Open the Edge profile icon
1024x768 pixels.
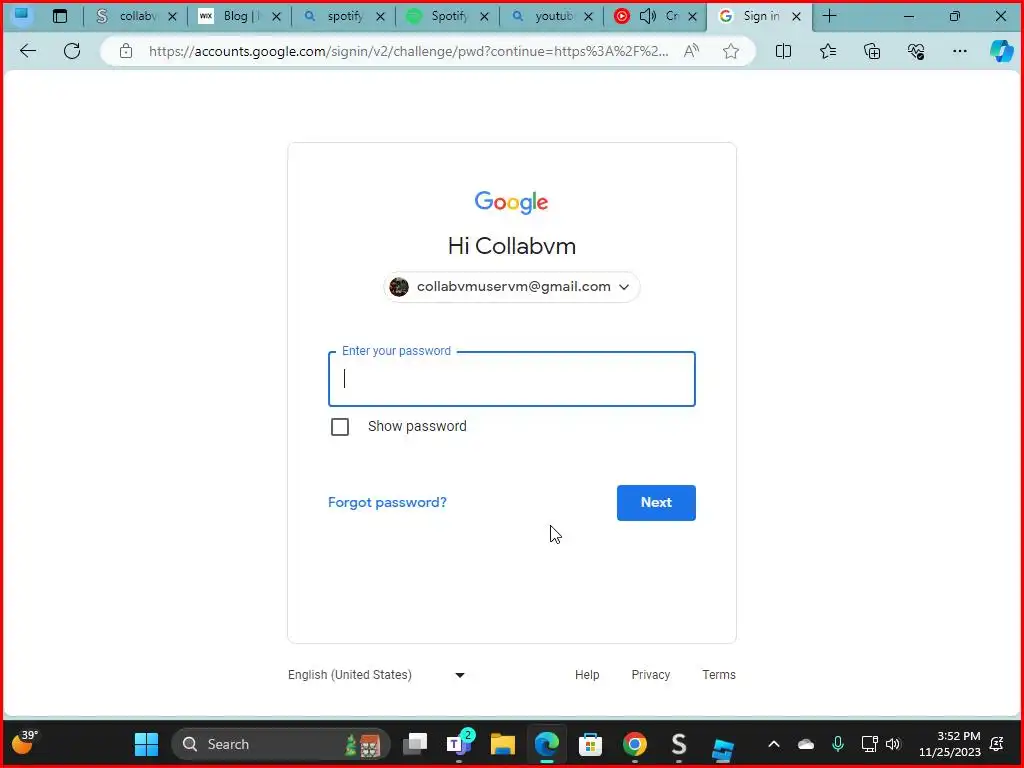22,16
